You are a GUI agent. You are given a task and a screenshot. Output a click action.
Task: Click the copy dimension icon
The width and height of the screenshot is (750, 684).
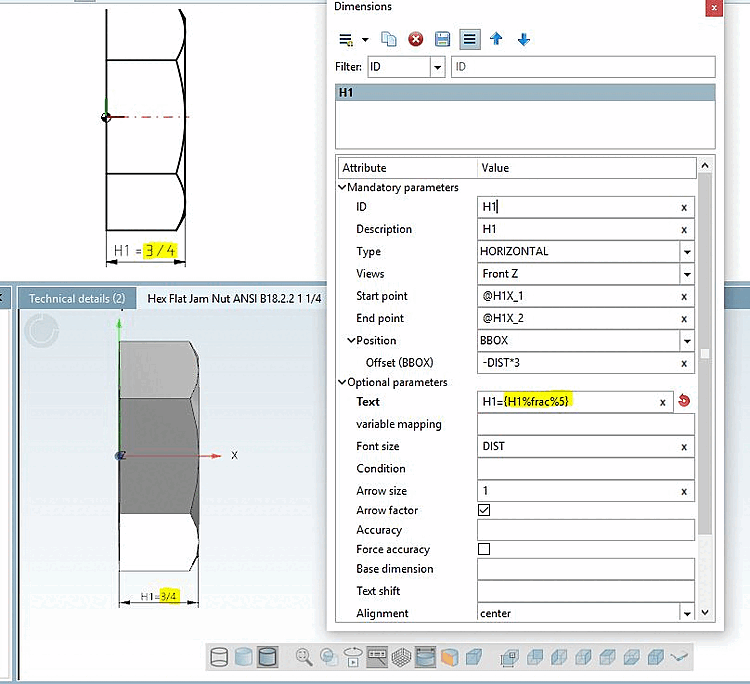[x=390, y=40]
